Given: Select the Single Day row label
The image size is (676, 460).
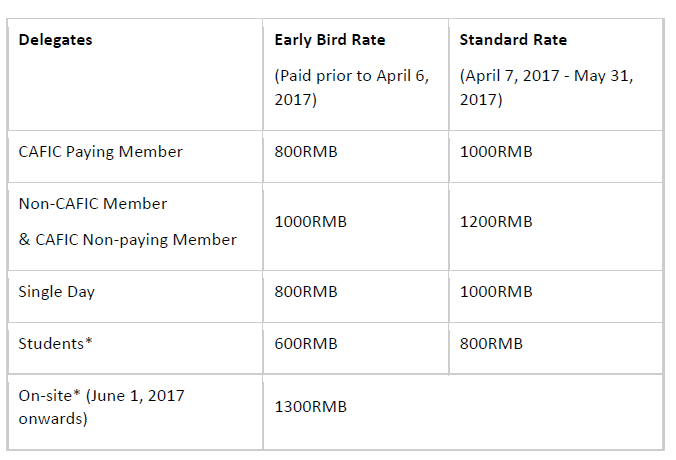Looking at the screenshot, I should tap(56, 292).
